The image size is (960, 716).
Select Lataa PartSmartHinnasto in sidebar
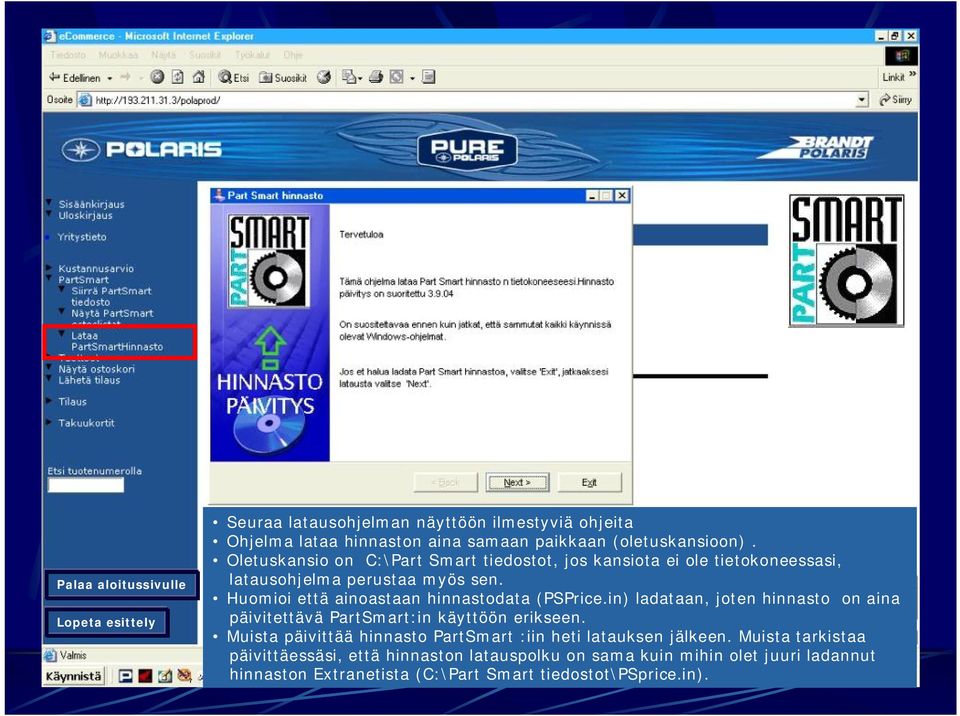point(117,341)
